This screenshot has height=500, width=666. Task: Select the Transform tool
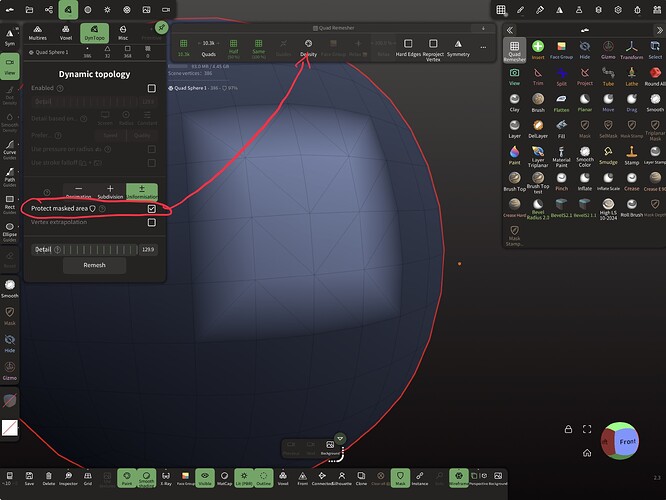tap(632, 50)
